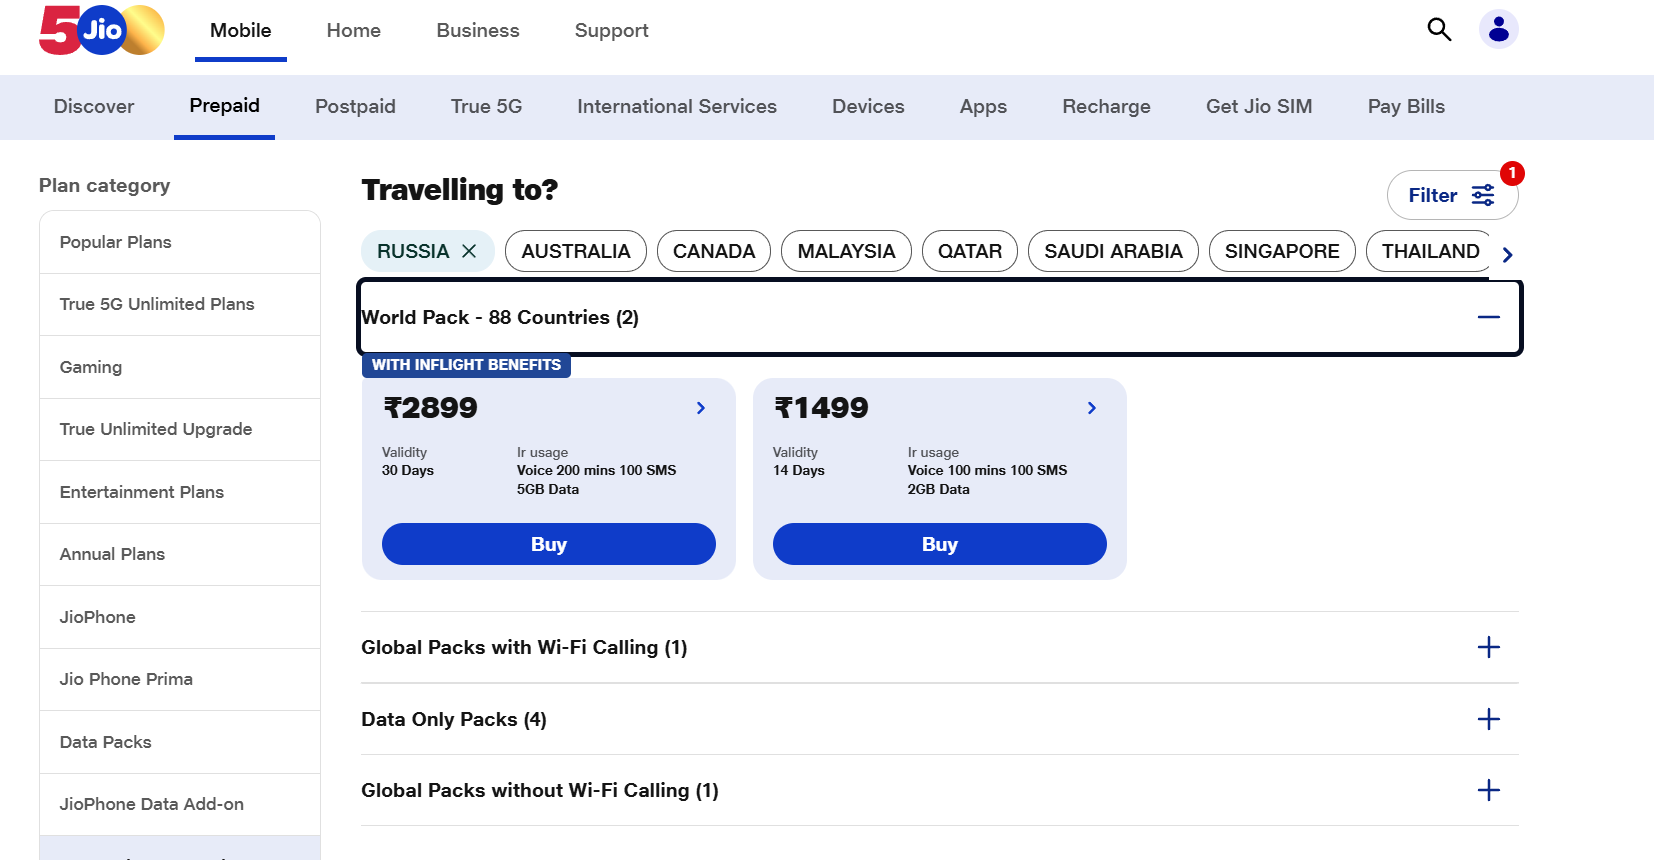Expand Data Only Packs section
Viewport: 1654px width, 860px height.
[x=1488, y=719]
